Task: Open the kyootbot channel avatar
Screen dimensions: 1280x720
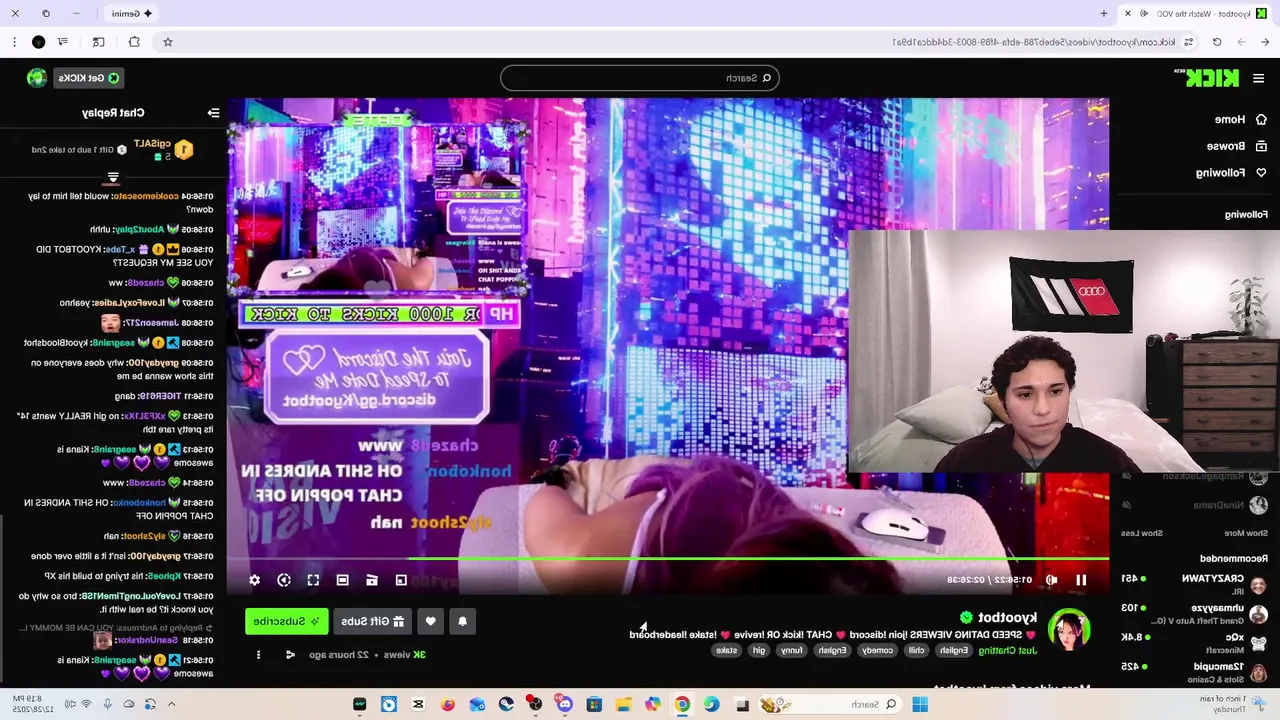Action: tap(1068, 629)
